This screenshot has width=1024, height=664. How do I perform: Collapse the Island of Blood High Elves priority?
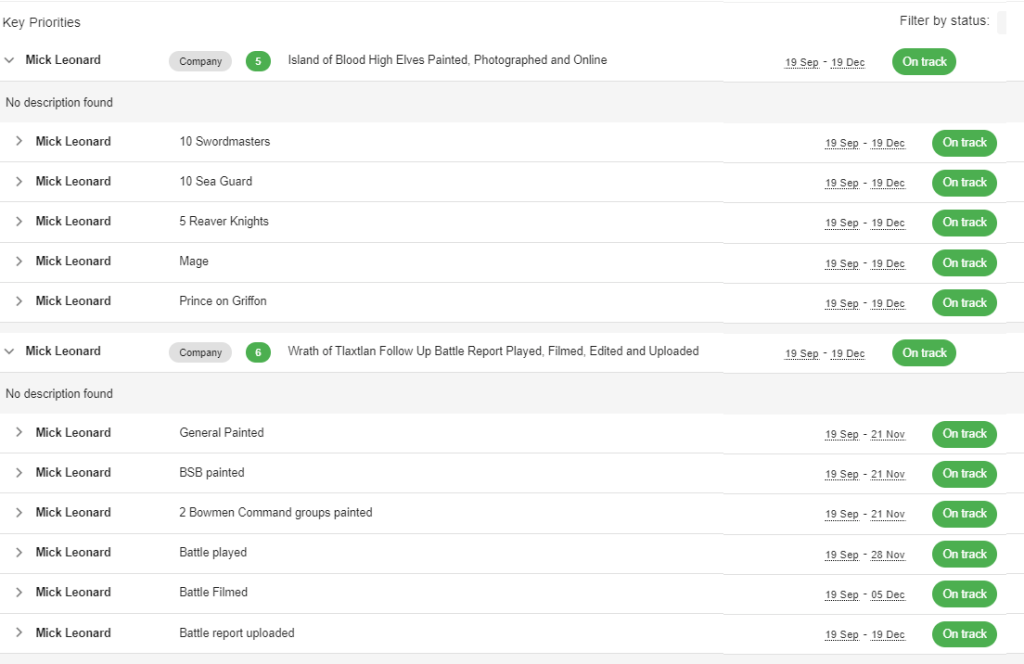point(10,60)
